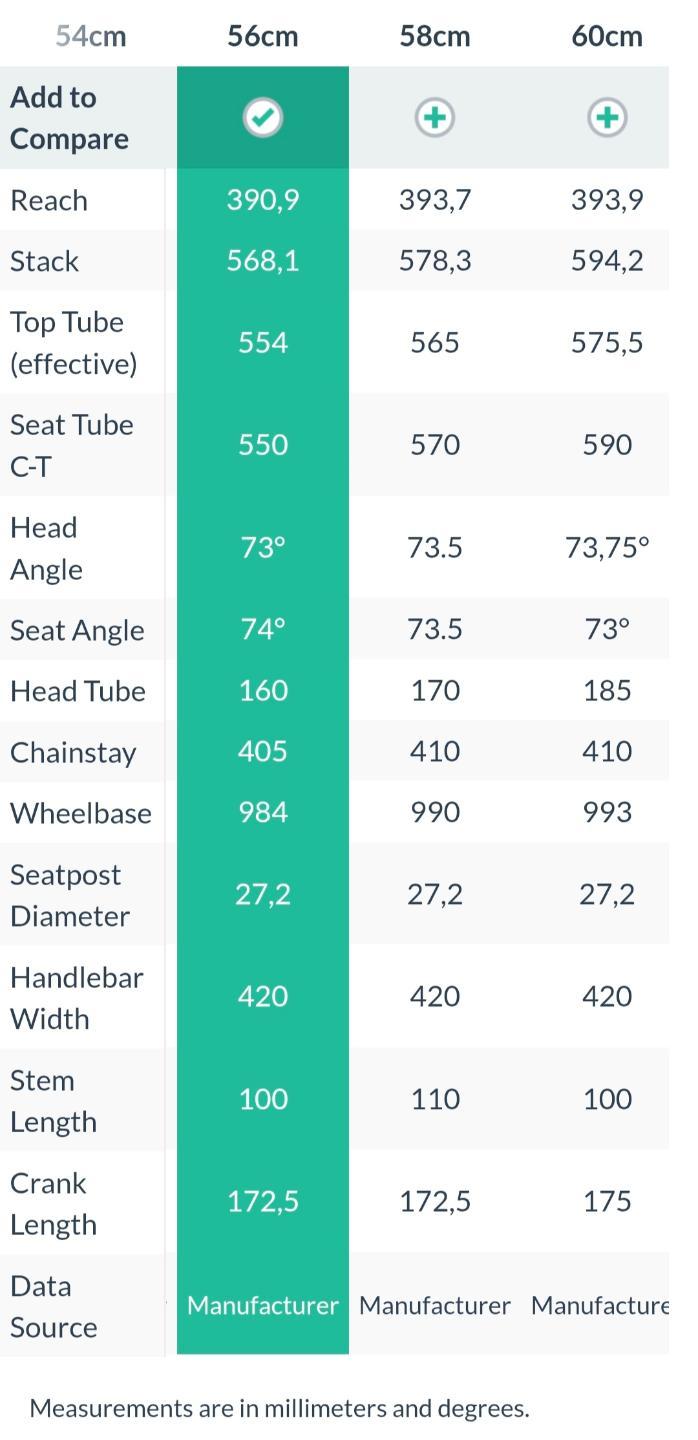Click the Stem Length value 110

click(x=435, y=1099)
